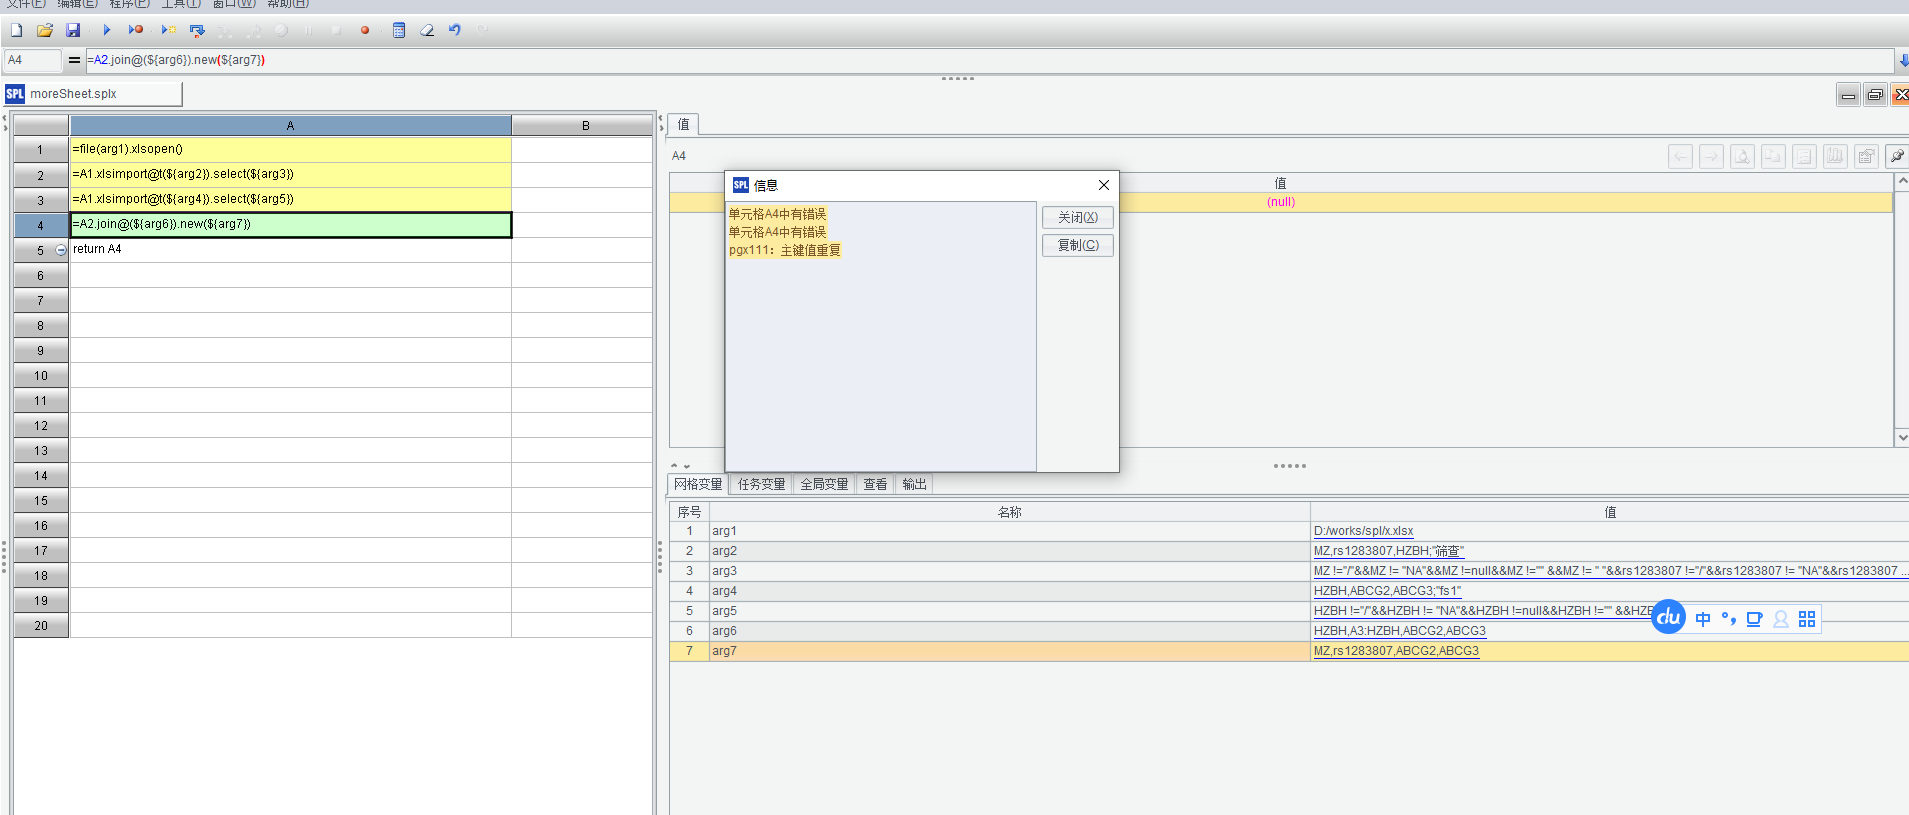
Task: Open the 输出 tab
Action: (x=914, y=484)
